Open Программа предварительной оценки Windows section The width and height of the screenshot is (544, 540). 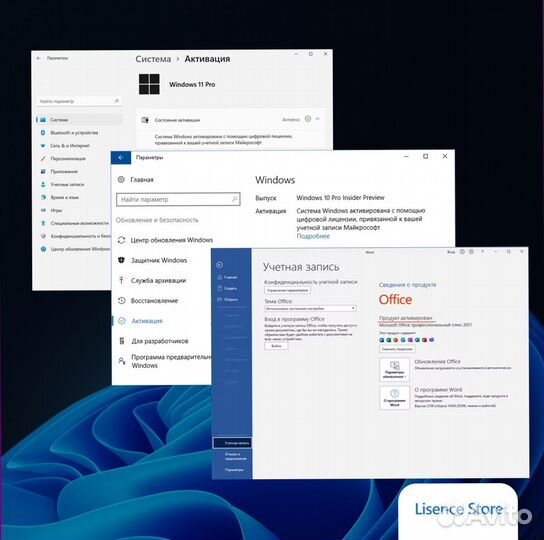pyautogui.click(x=164, y=361)
